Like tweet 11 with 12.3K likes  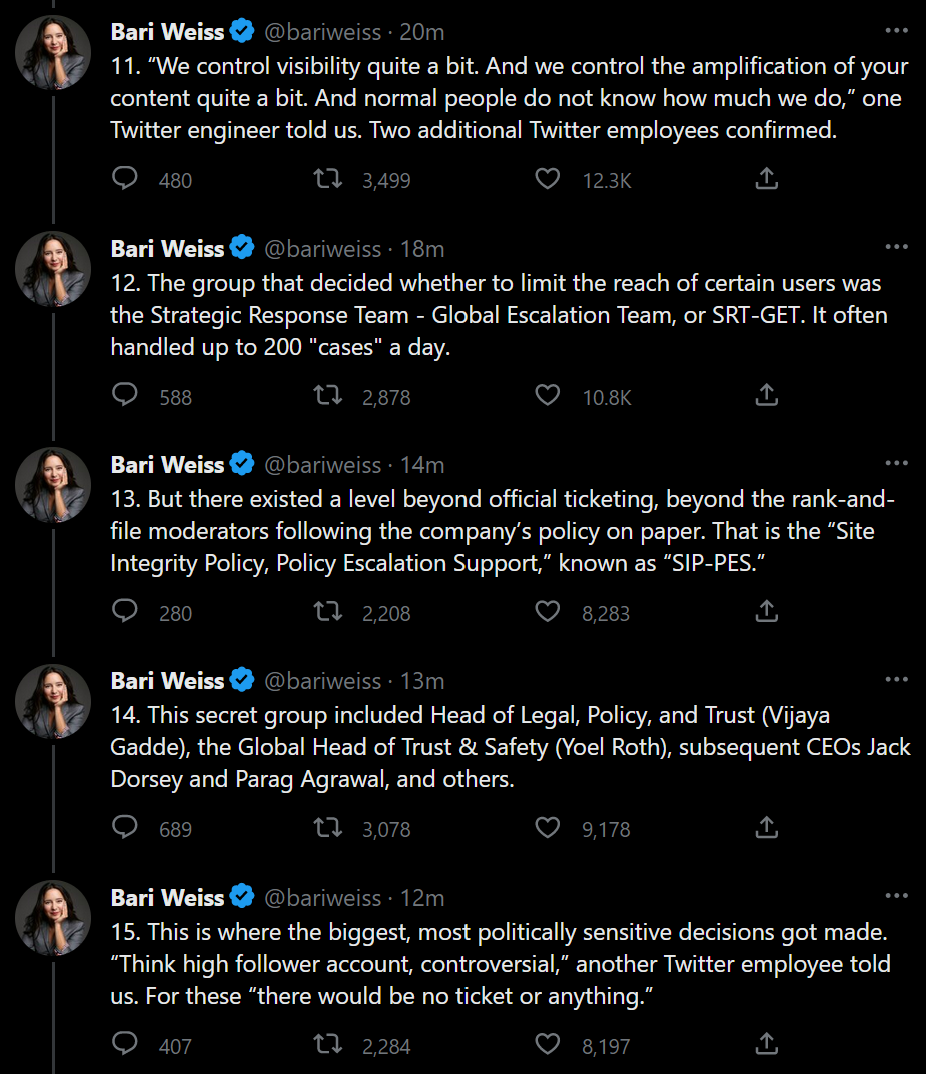(x=548, y=179)
